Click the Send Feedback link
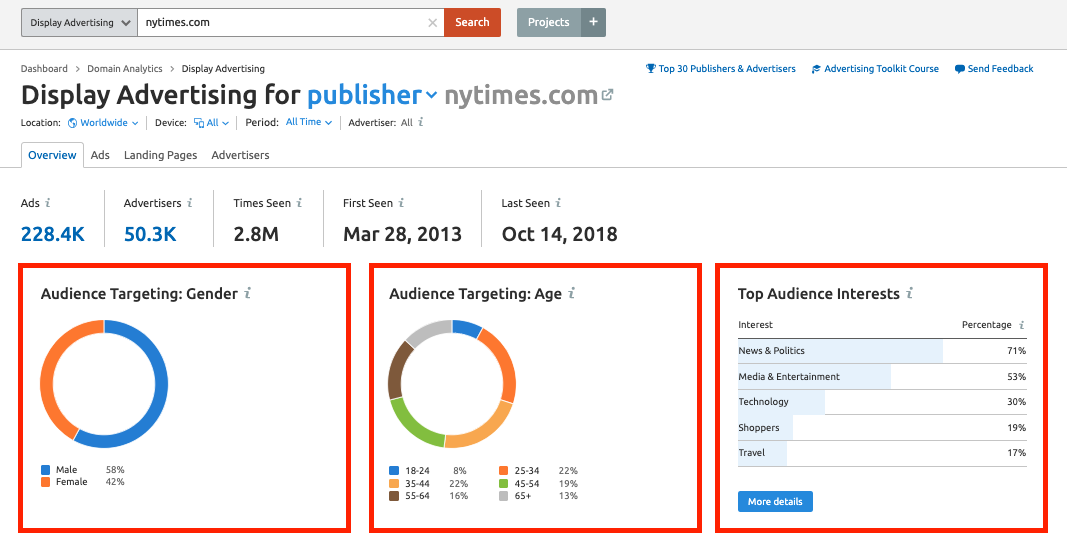 coord(1000,69)
